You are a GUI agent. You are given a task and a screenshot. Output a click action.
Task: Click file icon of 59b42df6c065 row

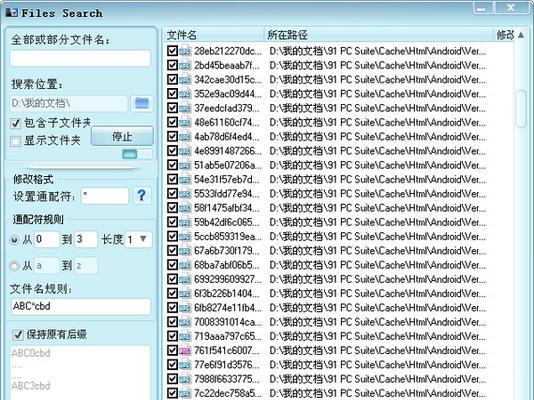tap(185, 222)
